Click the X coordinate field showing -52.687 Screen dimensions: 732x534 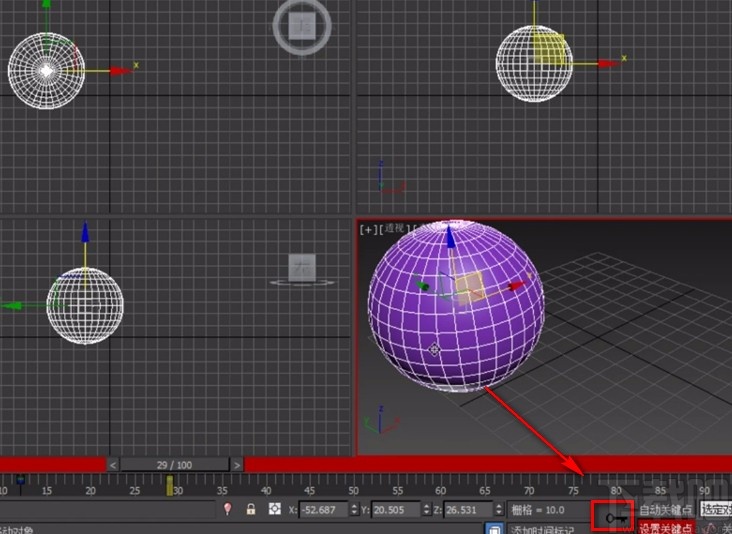point(323,510)
